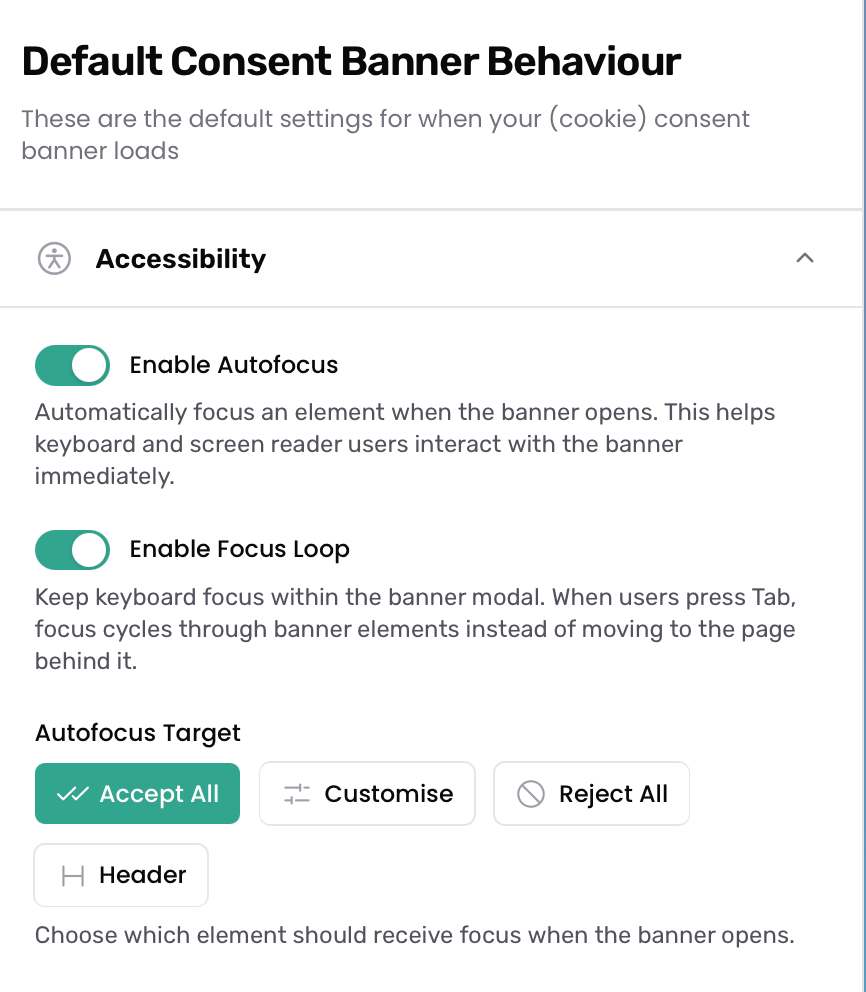Click the focus loop description paragraph
Screen dimensions: 866x992
pyautogui.click(x=415, y=629)
